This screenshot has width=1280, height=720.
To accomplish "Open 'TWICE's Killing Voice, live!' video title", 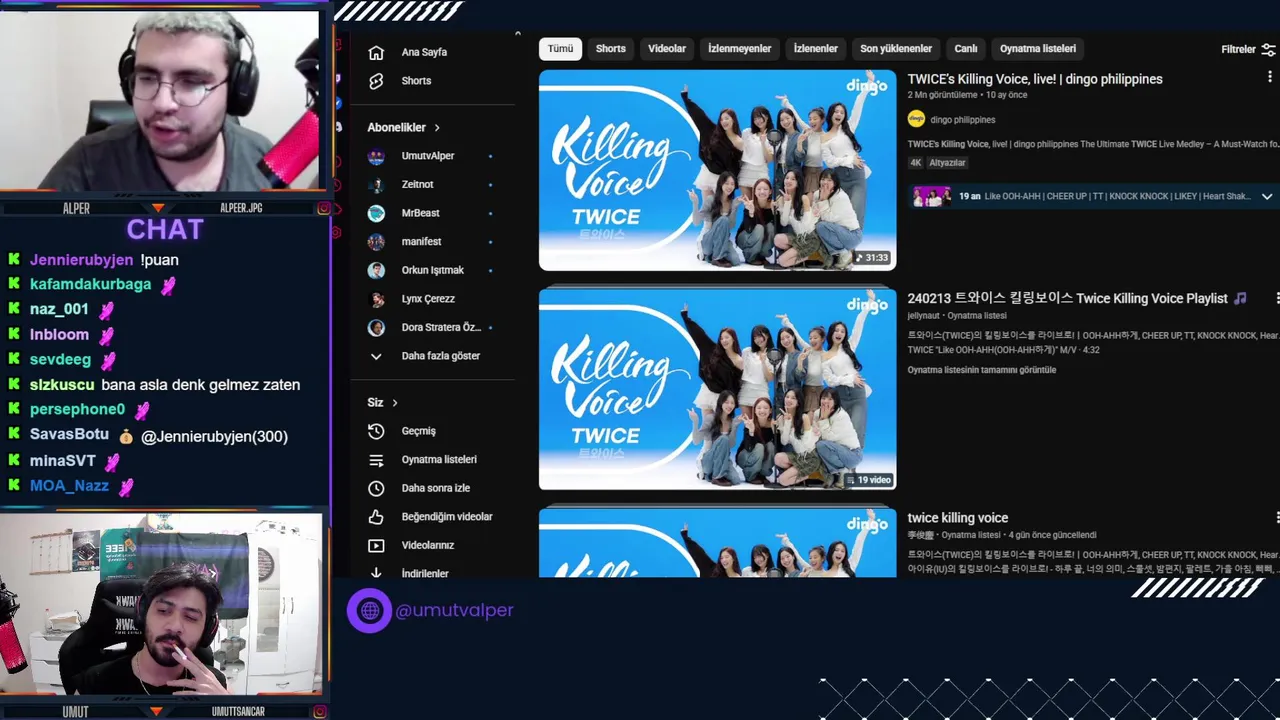I will point(1035,79).
